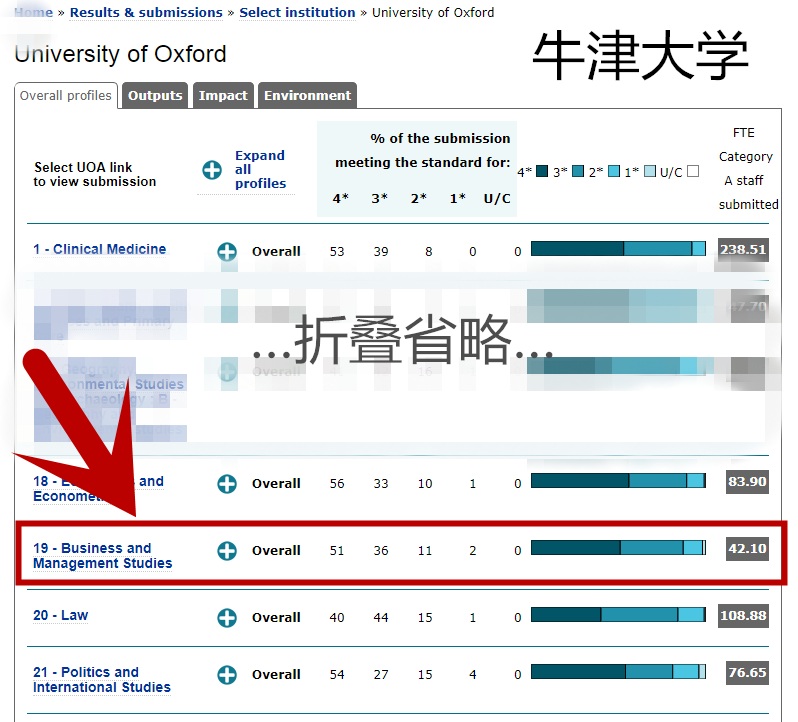This screenshot has height=722, width=798.
Task: Expand the Clinical Medicine profile plus icon
Action: point(226,251)
